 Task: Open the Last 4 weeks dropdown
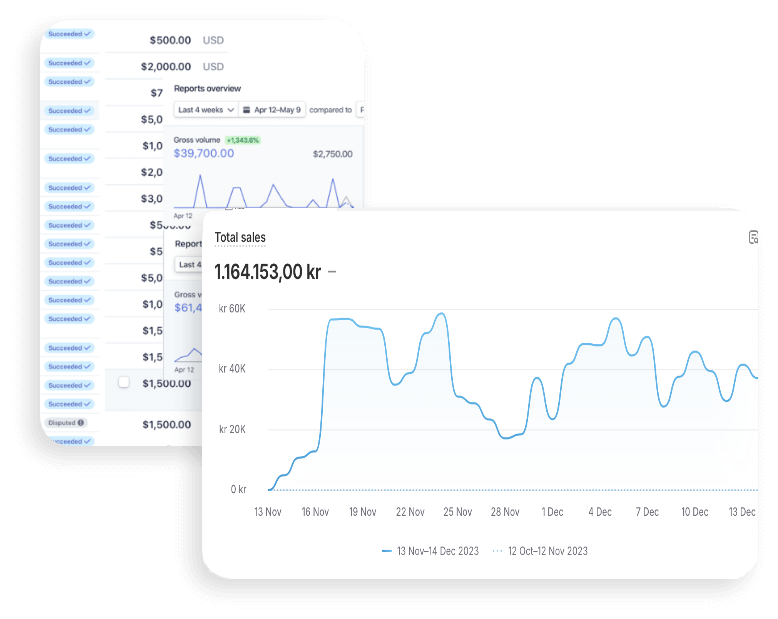(x=206, y=110)
